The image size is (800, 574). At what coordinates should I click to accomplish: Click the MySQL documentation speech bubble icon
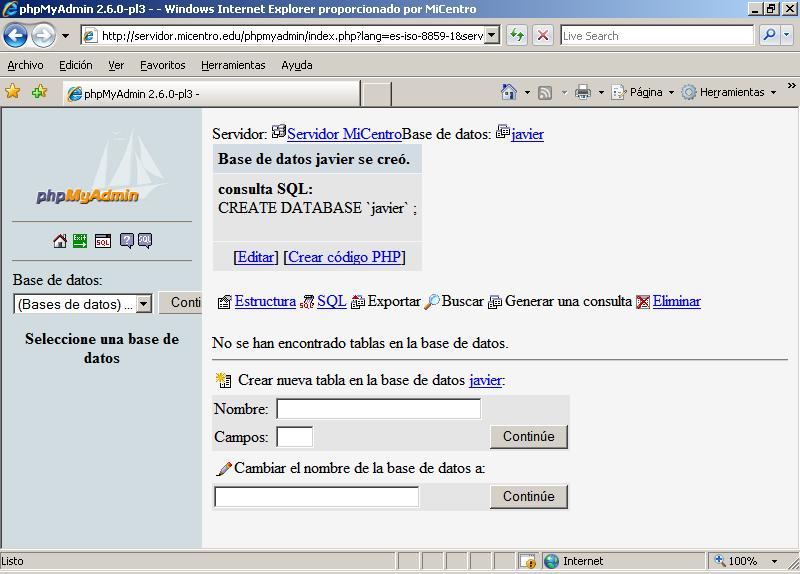(145, 241)
